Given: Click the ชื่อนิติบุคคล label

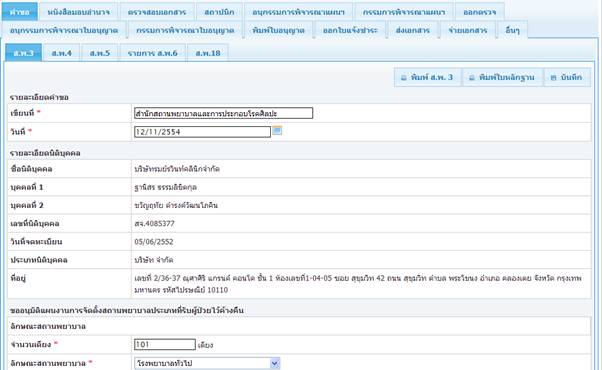Looking at the screenshot, I should pyautogui.click(x=31, y=169).
